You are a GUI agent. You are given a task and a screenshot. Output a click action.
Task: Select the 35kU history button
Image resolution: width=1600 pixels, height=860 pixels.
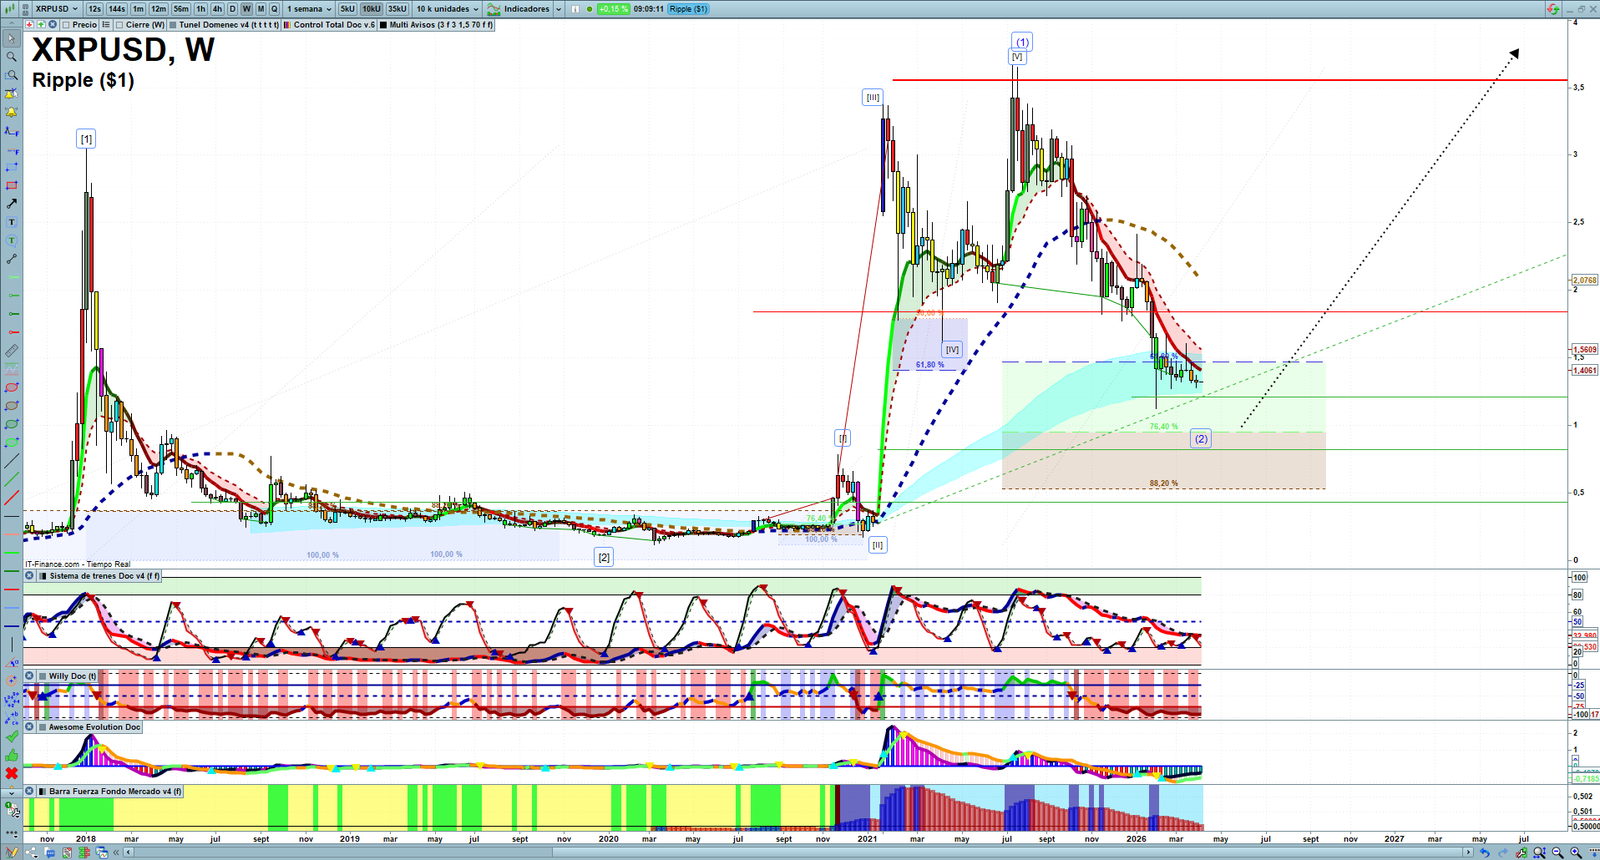(x=397, y=9)
